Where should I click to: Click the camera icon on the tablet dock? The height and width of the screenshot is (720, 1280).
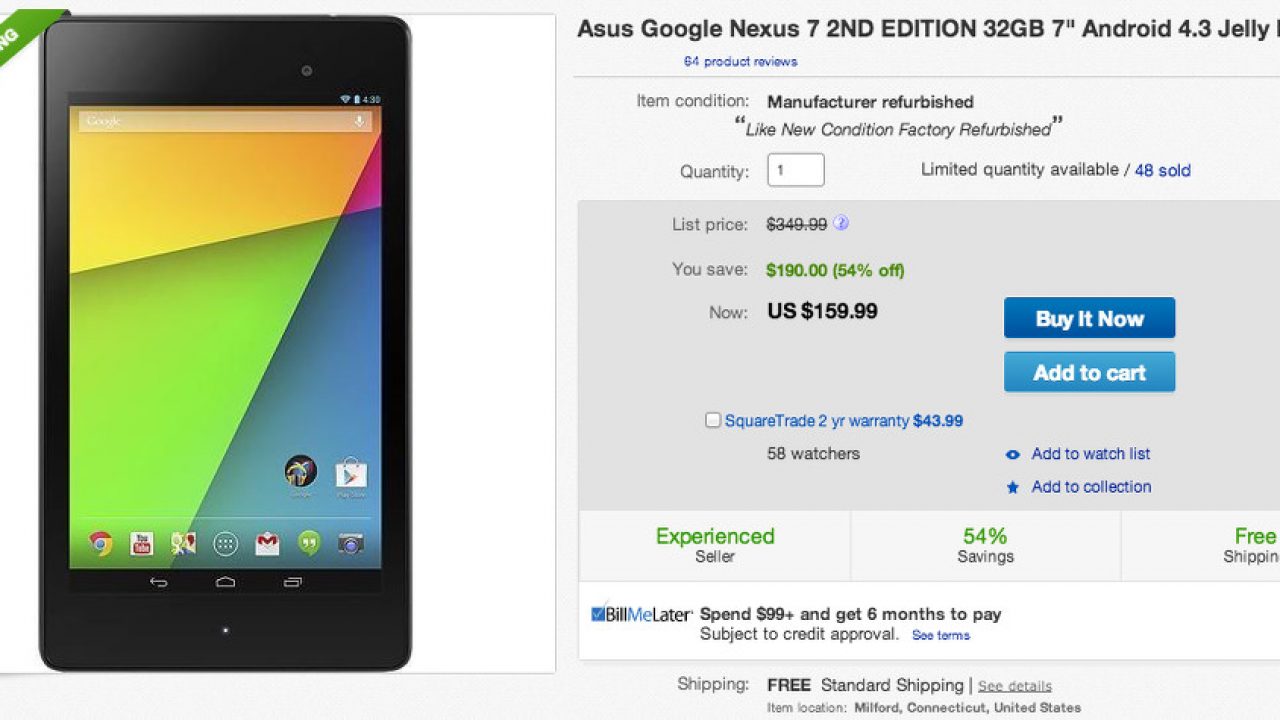point(350,543)
